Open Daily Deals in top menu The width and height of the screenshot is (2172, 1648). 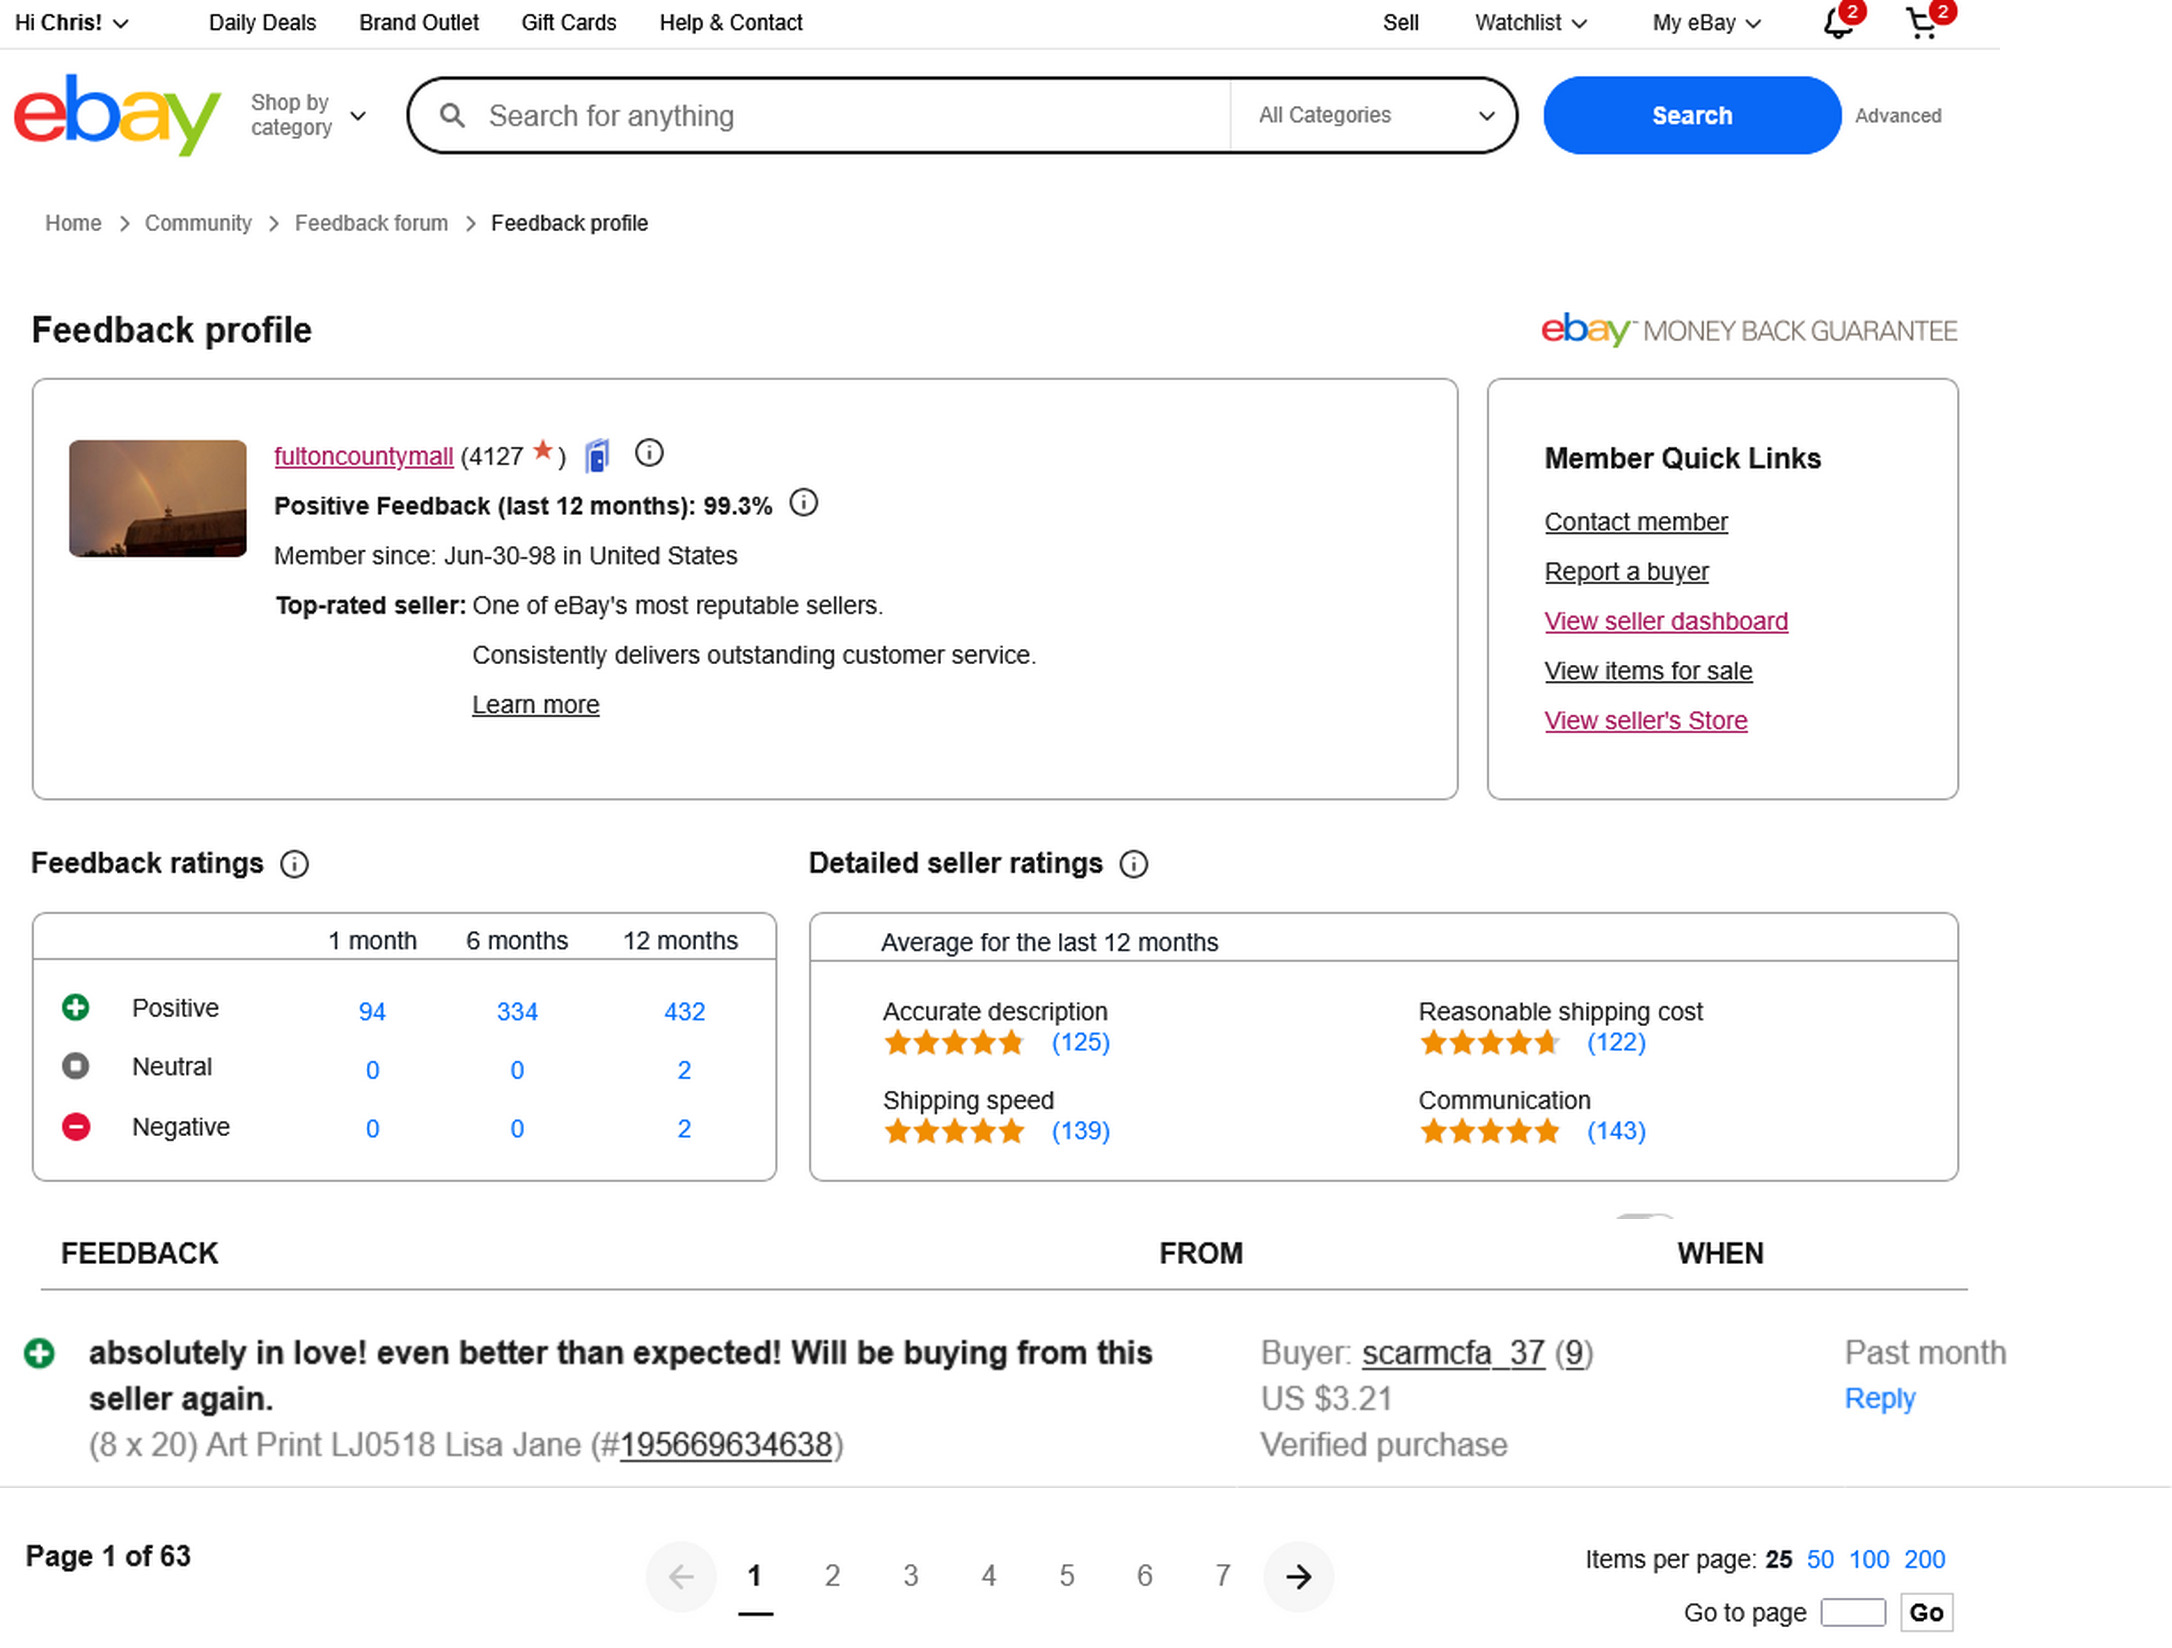(x=262, y=23)
